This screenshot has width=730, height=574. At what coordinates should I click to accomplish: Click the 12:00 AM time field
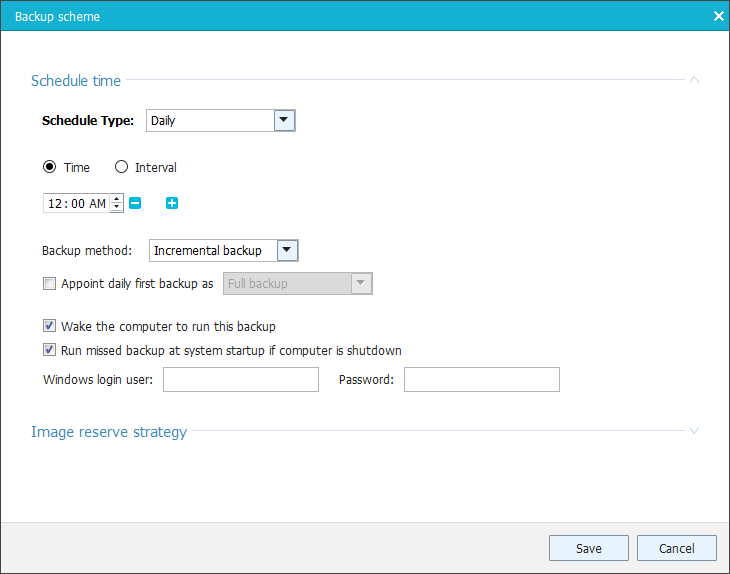click(x=76, y=204)
